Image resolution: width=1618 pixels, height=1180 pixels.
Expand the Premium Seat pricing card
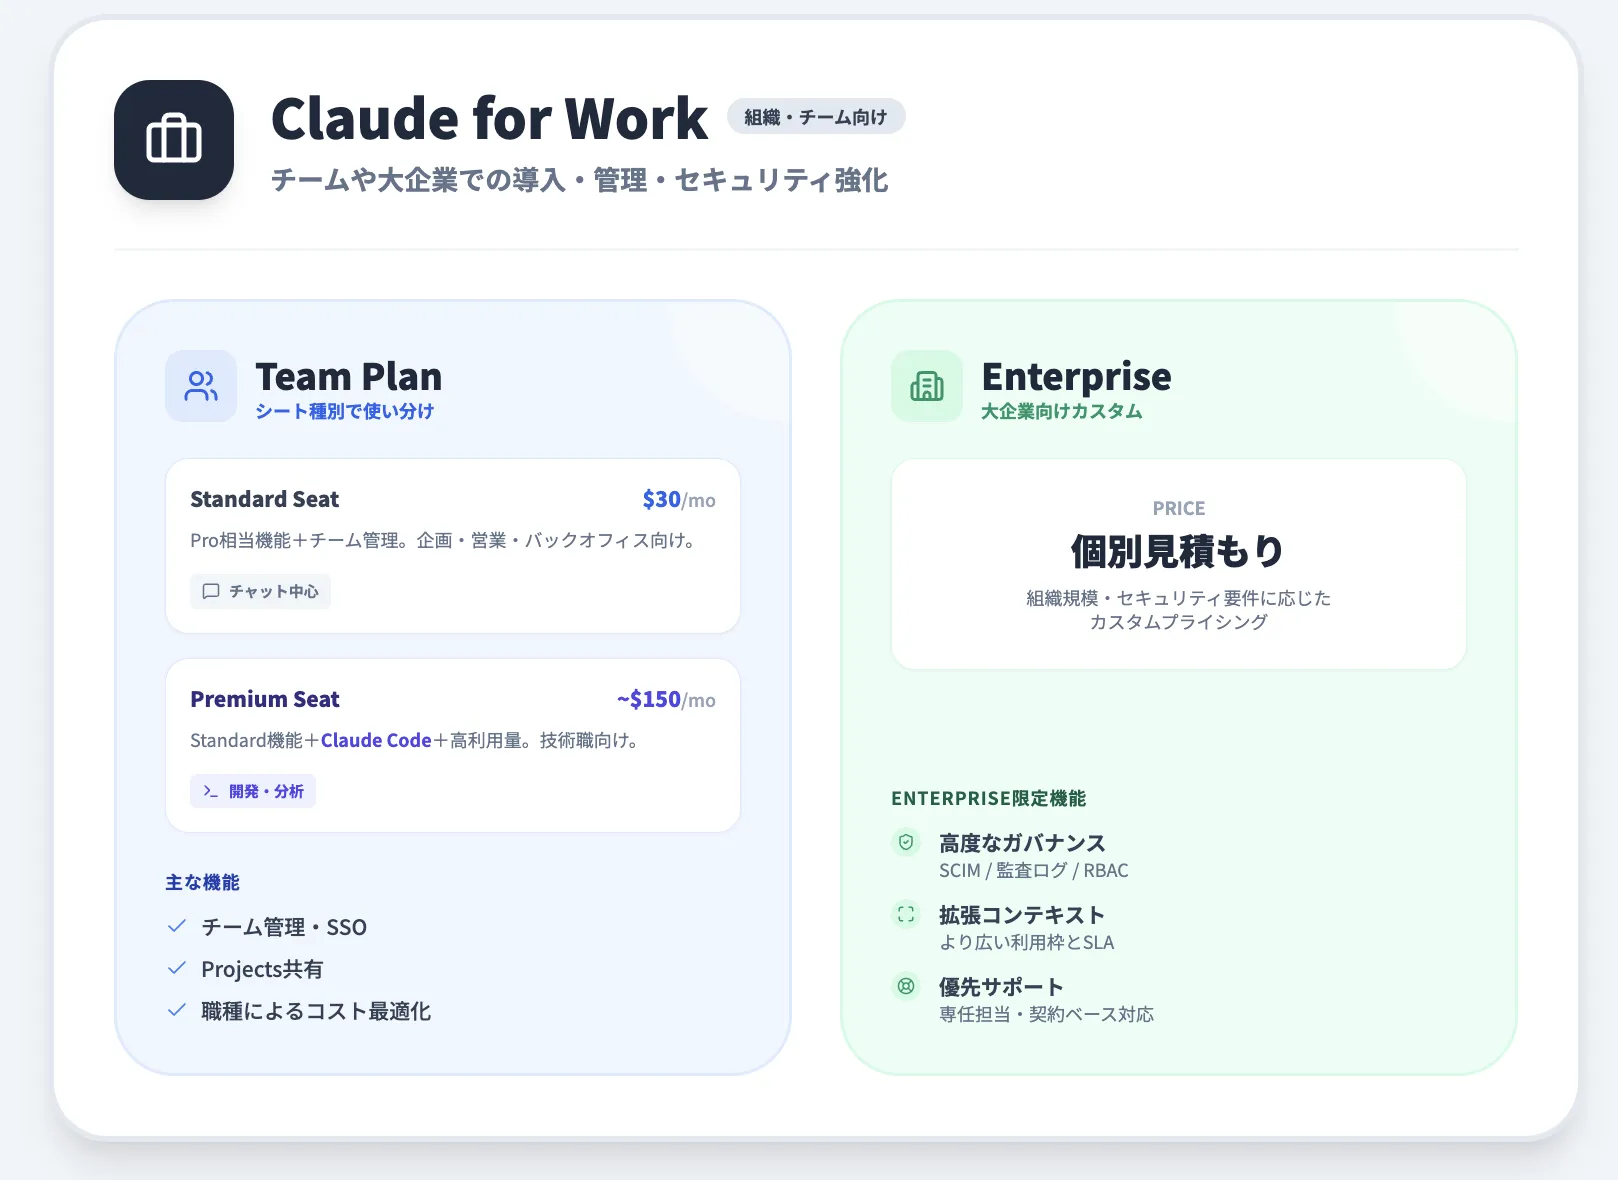452,745
